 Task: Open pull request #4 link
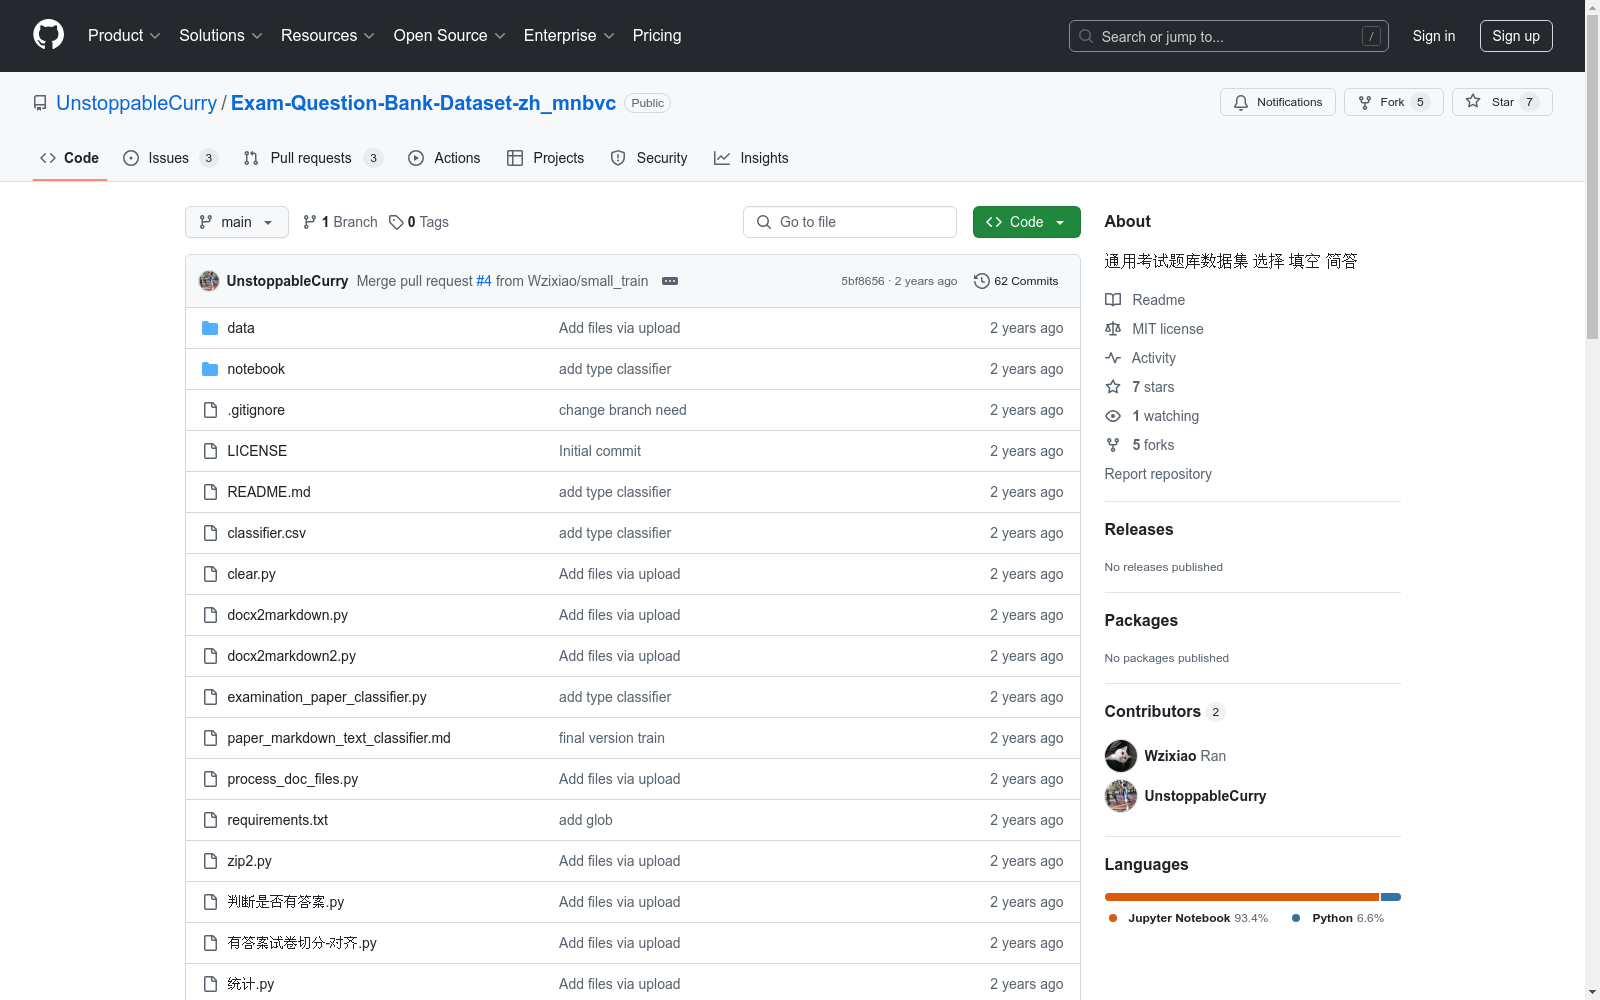[x=484, y=281]
